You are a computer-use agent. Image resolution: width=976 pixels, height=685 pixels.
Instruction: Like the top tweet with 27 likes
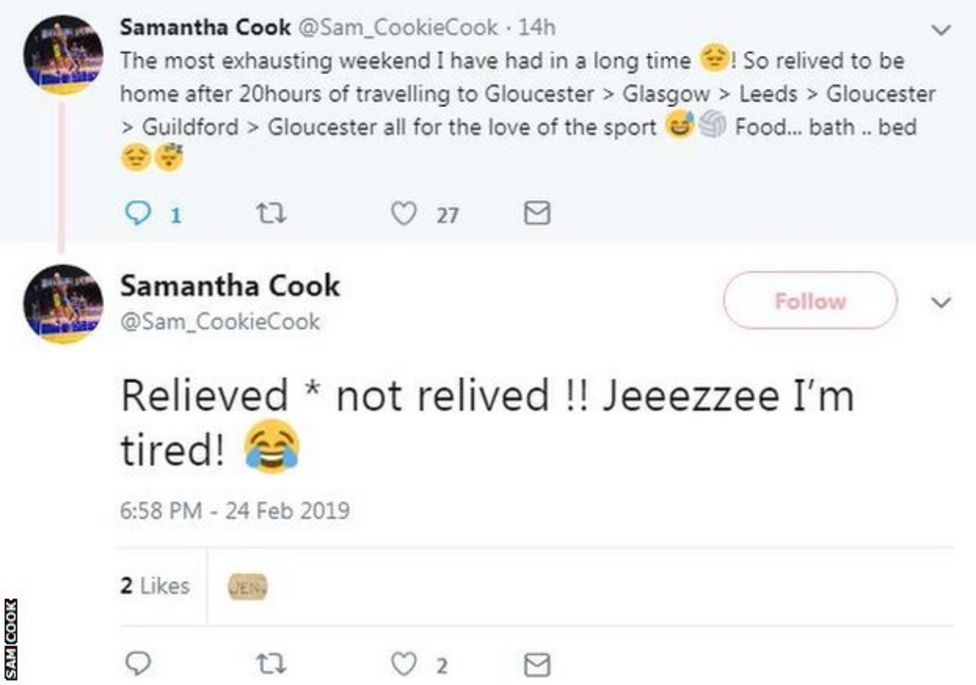403,212
